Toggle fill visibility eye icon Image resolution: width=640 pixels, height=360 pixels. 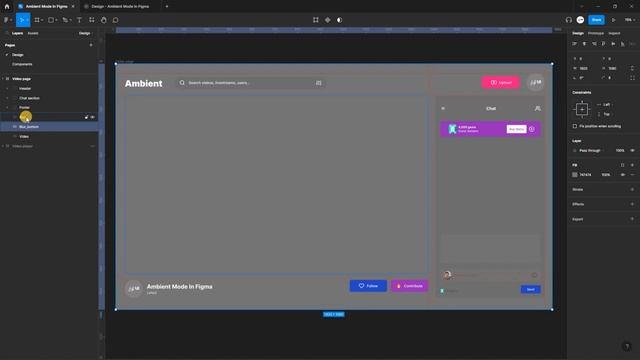pos(623,175)
